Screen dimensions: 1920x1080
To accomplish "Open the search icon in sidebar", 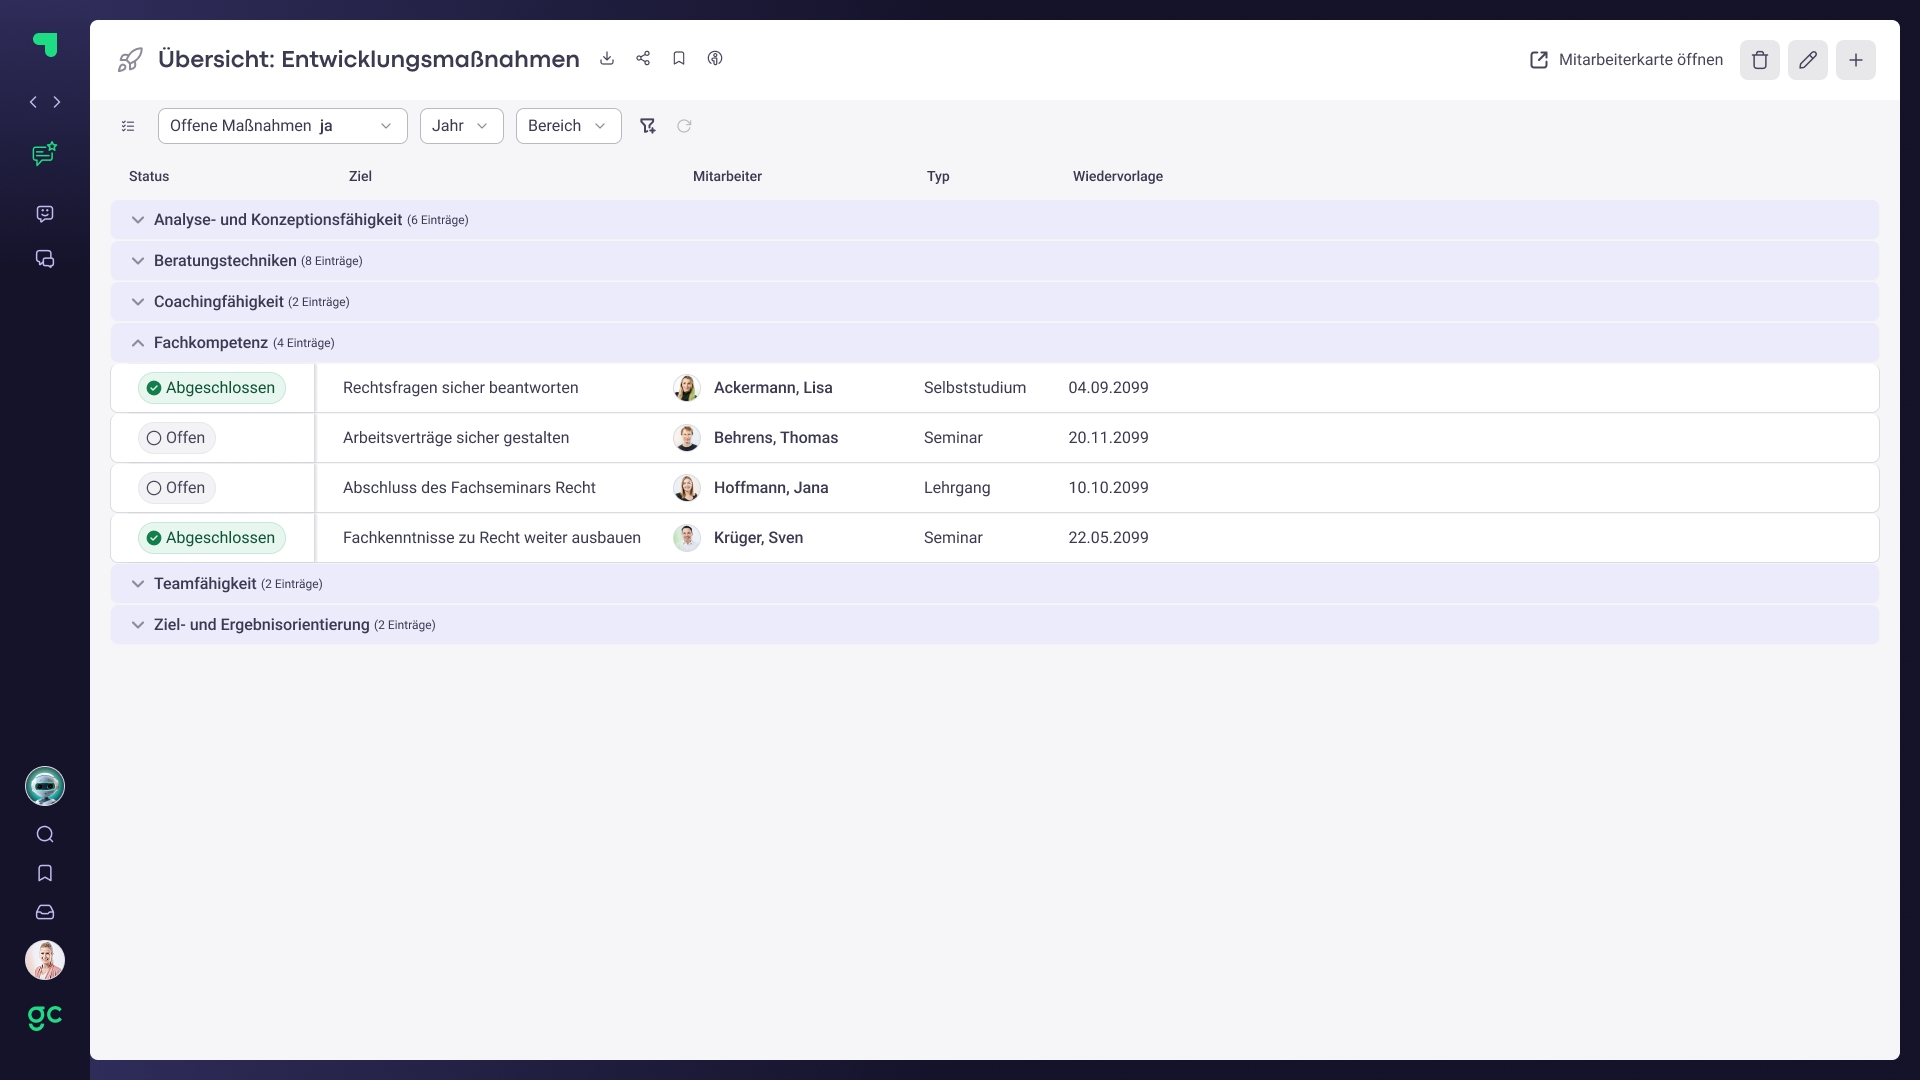I will (45, 834).
